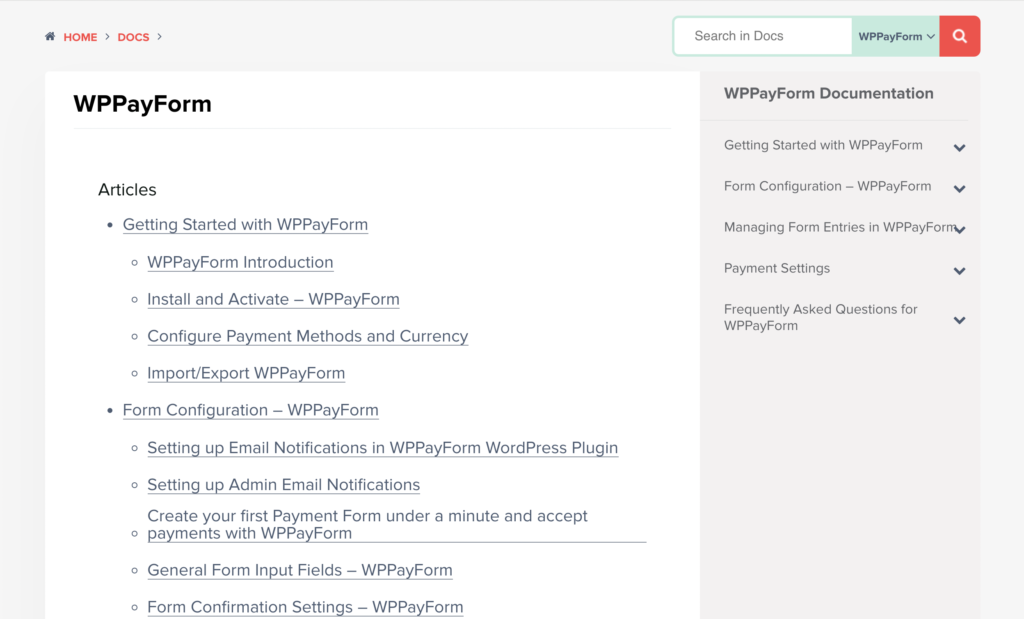
Task: Expand Getting Started with WPPayForm sidebar chevron
Action: click(x=959, y=148)
